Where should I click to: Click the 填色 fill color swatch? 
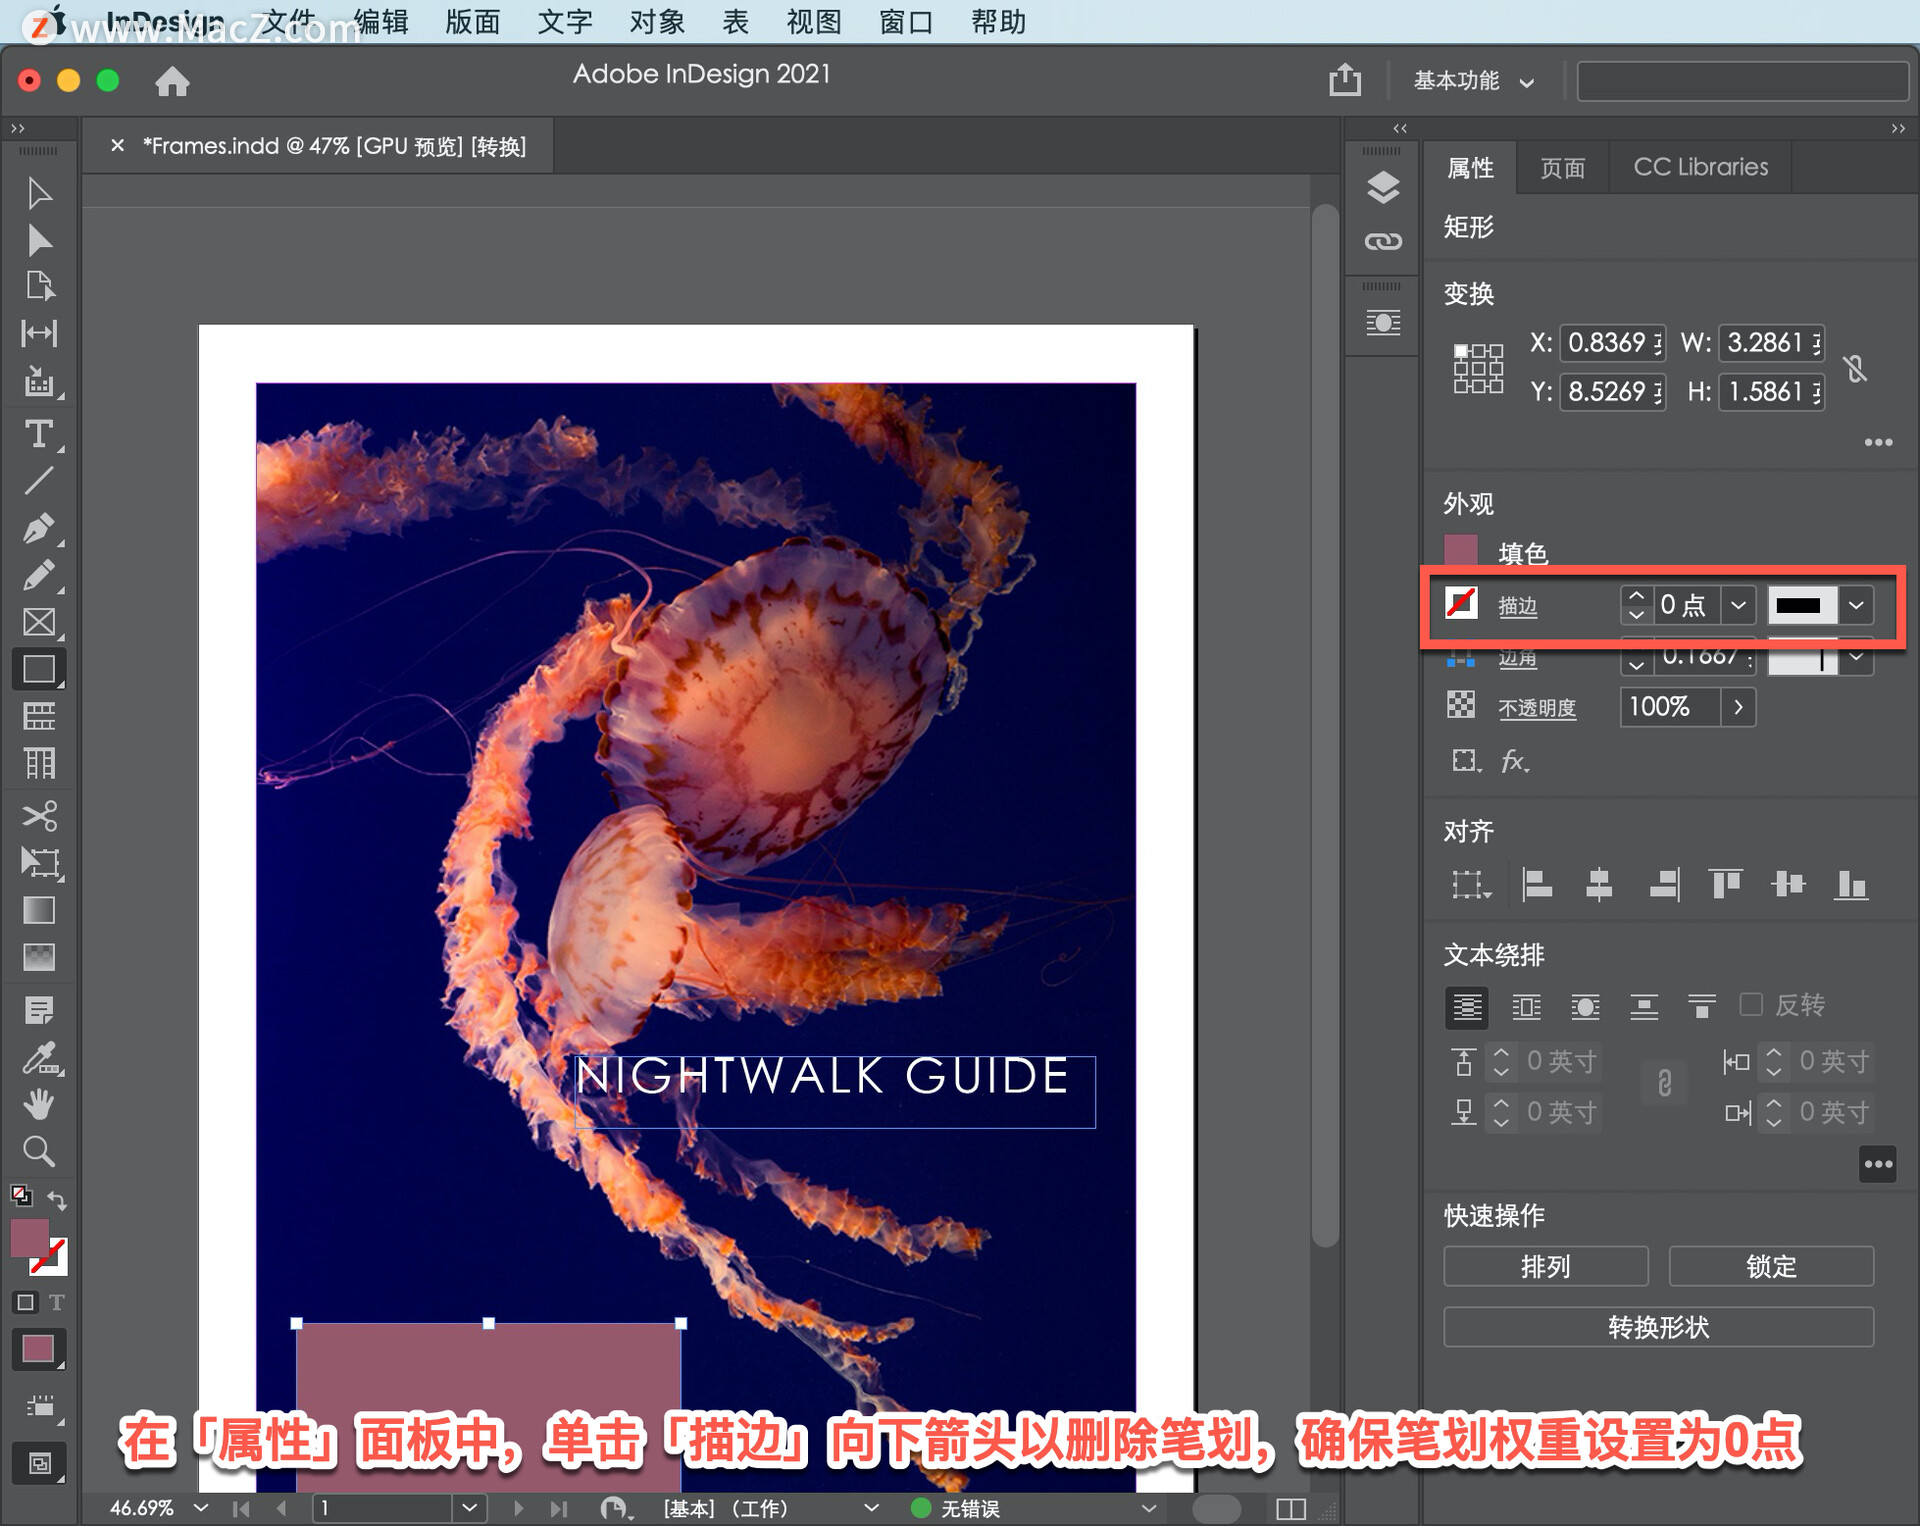coord(1461,551)
